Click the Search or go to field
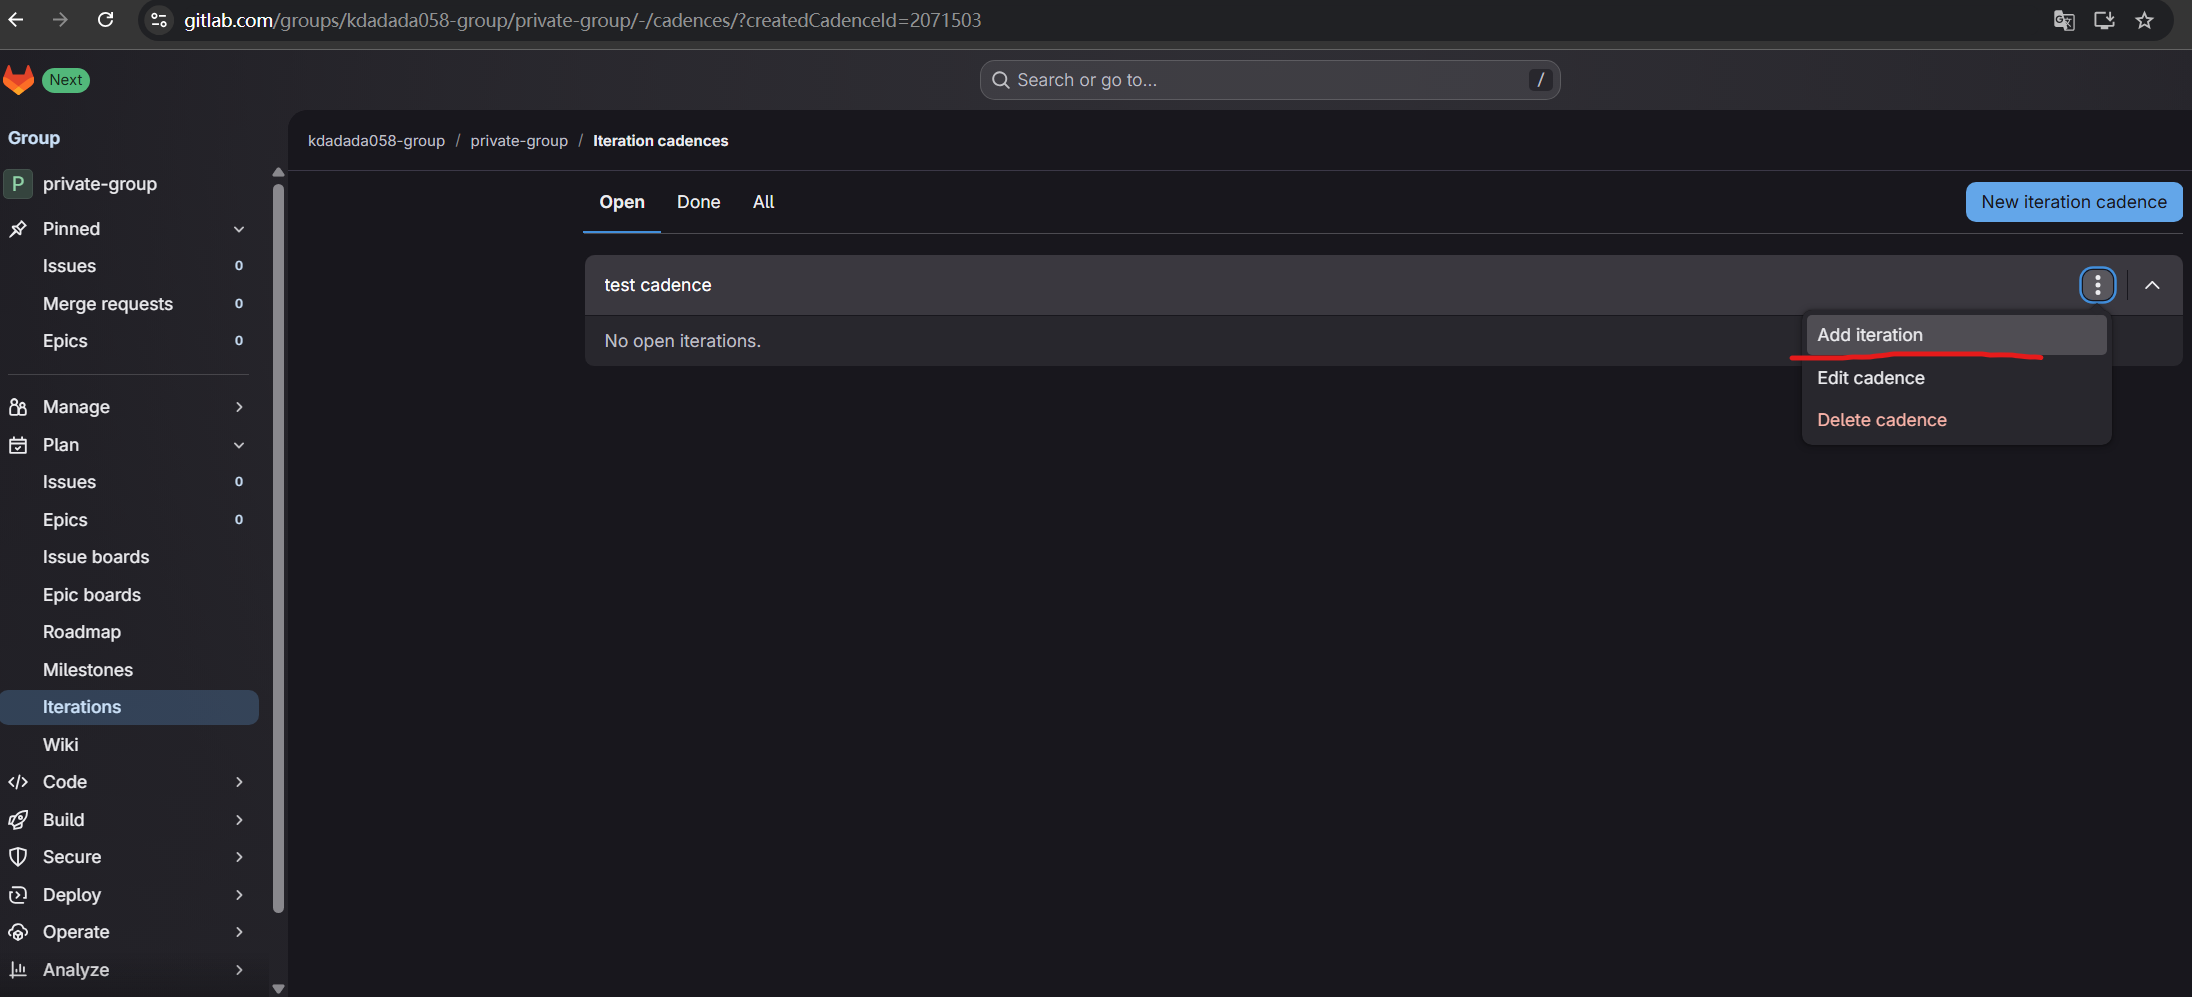Screen dimensions: 2192x997 (x=1268, y=80)
